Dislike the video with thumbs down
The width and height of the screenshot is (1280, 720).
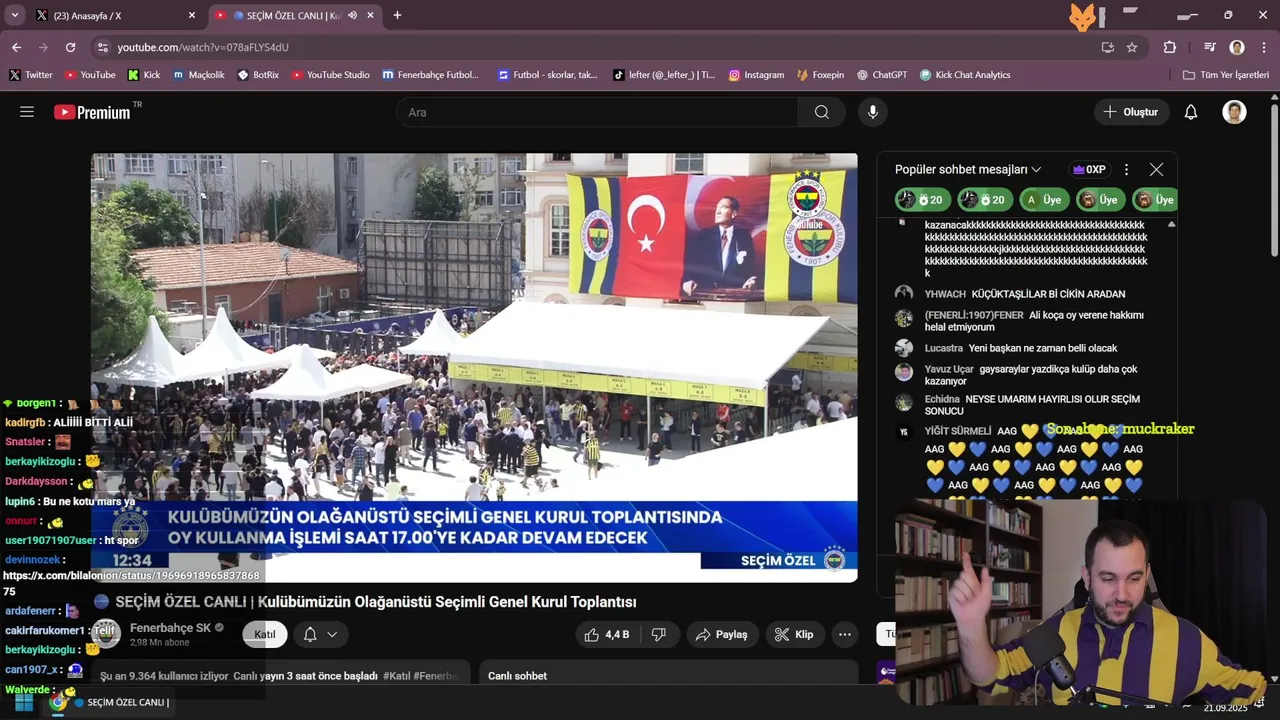[659, 634]
